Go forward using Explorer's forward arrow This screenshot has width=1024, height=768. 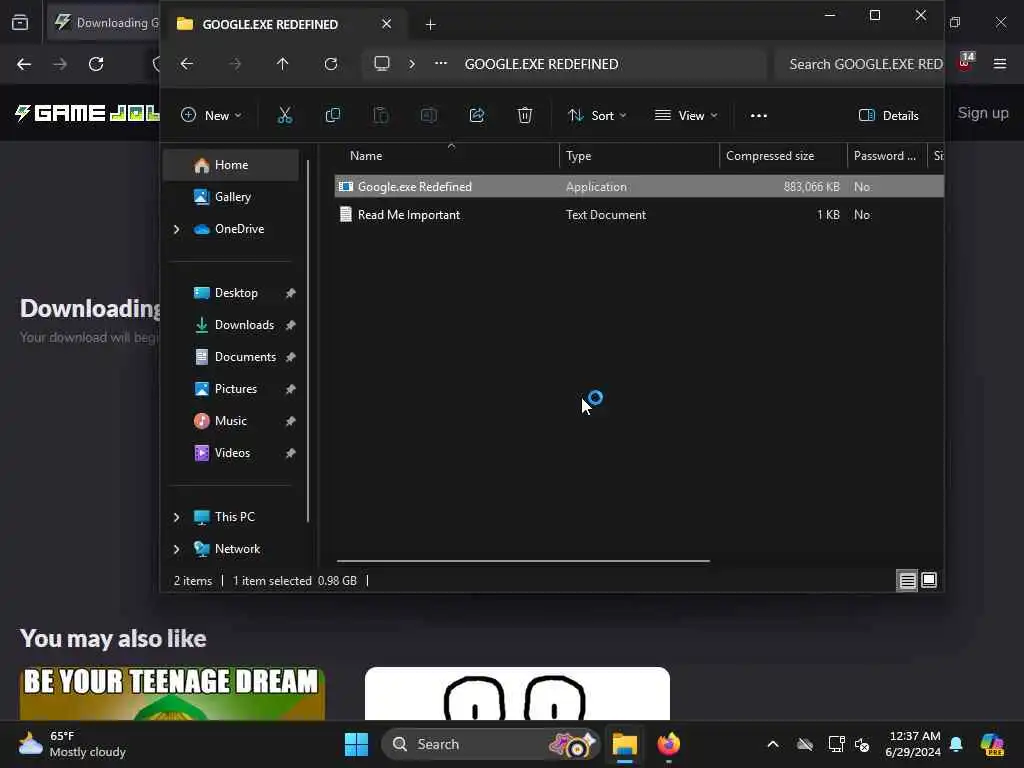235,64
